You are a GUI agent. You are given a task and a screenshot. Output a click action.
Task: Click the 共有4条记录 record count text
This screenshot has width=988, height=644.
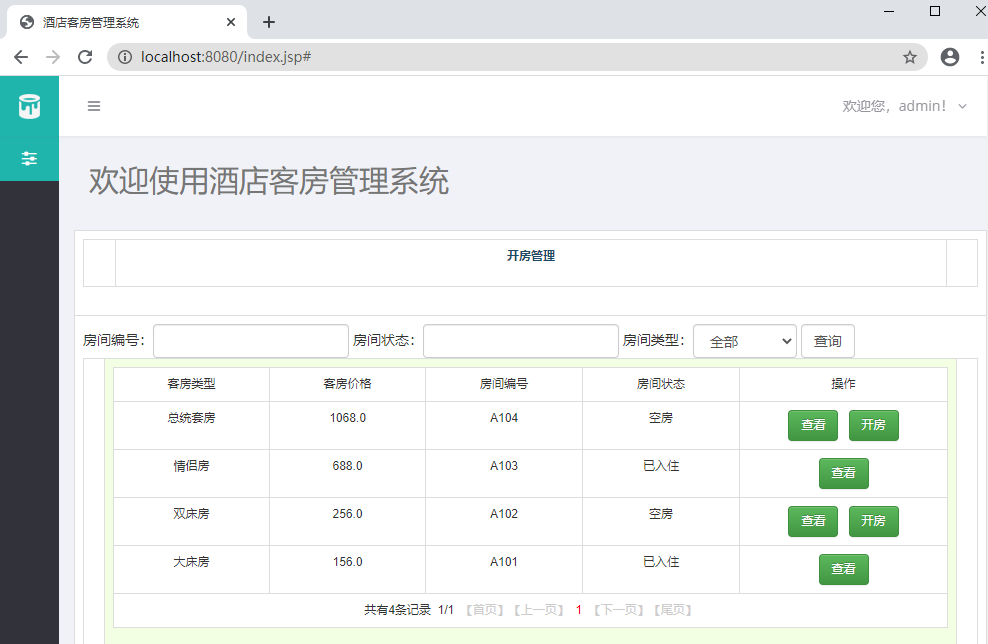click(398, 610)
